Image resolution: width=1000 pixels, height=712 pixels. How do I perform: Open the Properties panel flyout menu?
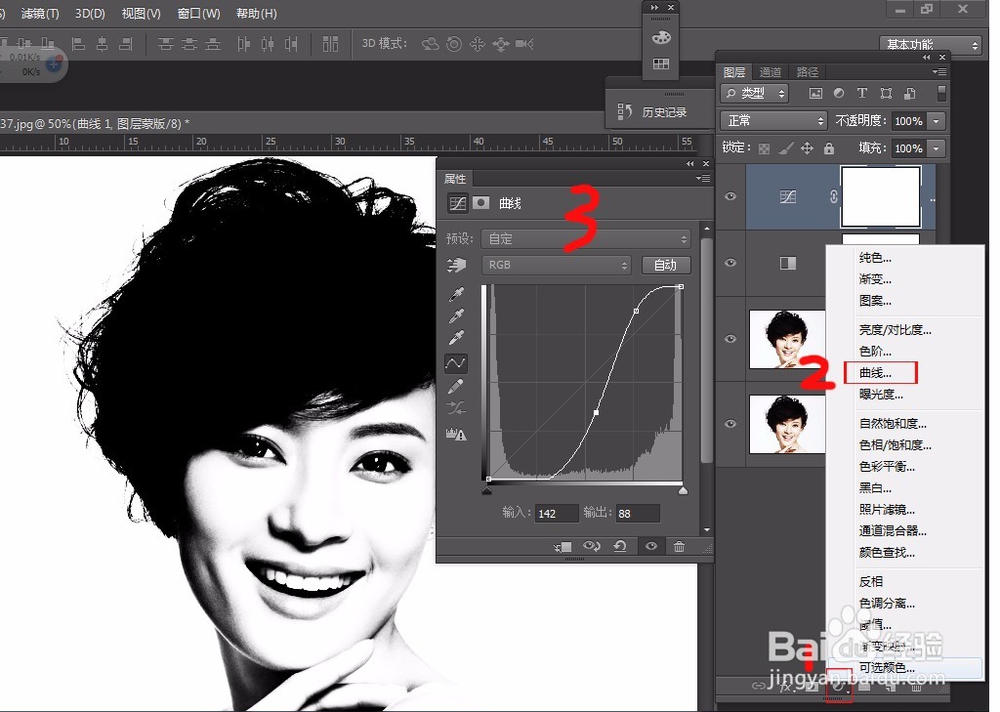click(703, 179)
